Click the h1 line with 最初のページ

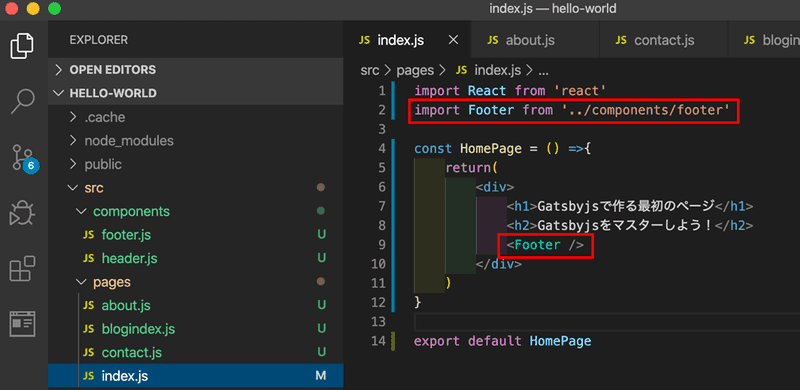tap(630, 207)
